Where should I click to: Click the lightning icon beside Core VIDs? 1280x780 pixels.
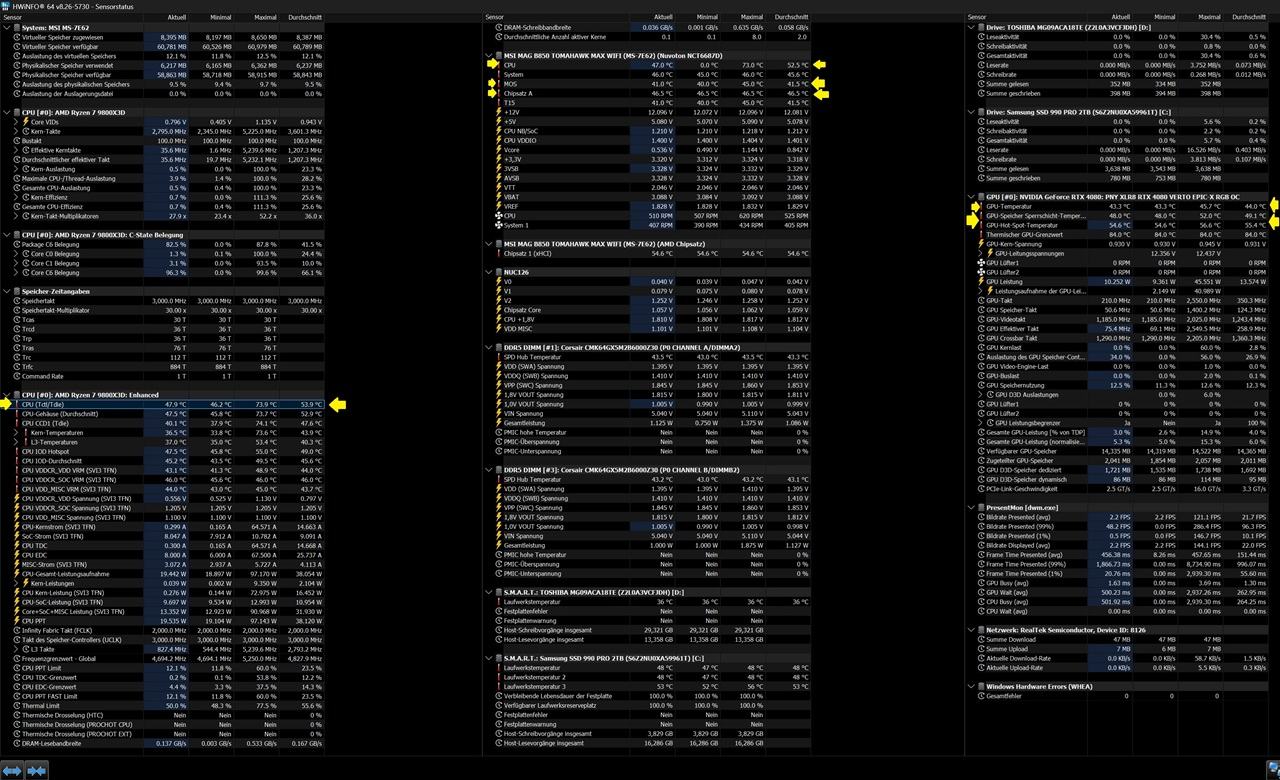[x=25, y=121]
